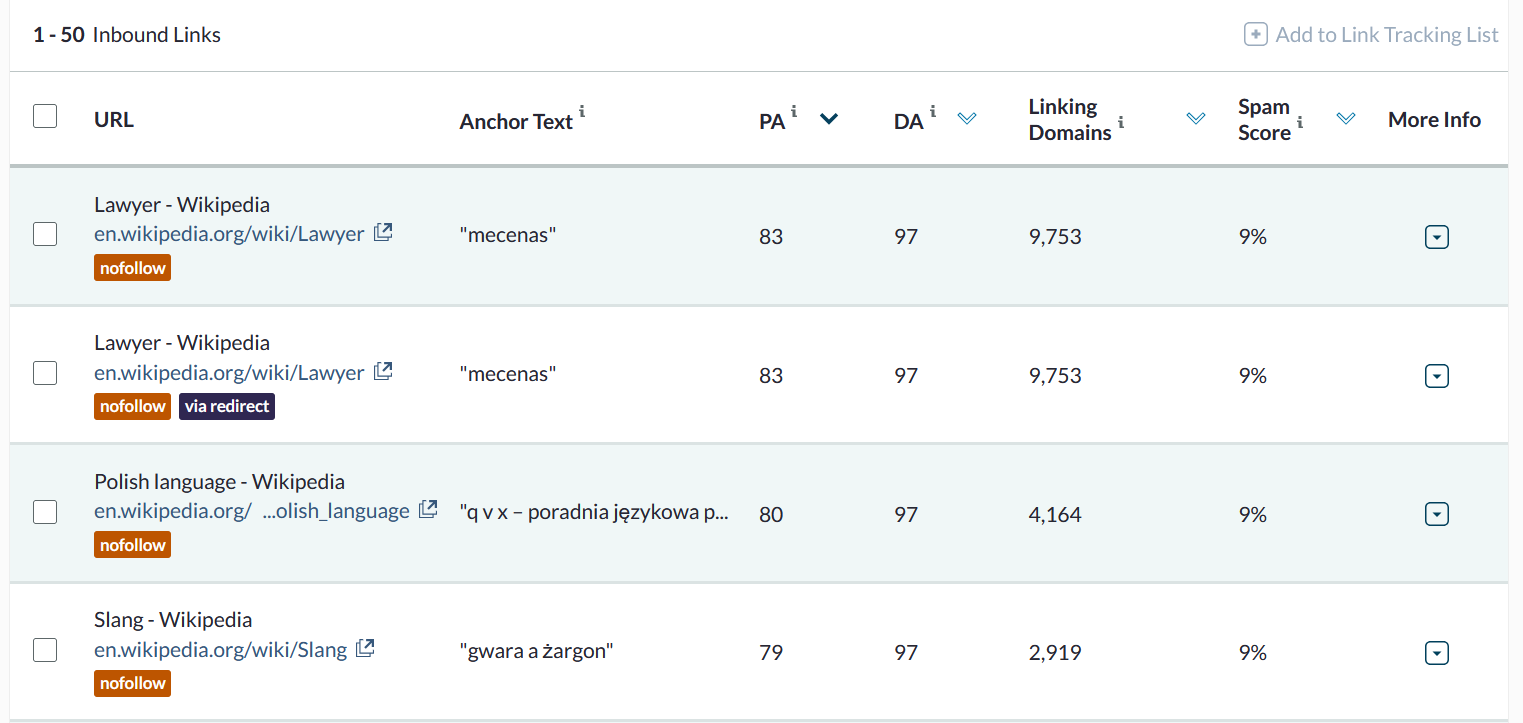Check the Polish language - Wikipedia row checkbox
The width and height of the screenshot is (1523, 723).
45,512
